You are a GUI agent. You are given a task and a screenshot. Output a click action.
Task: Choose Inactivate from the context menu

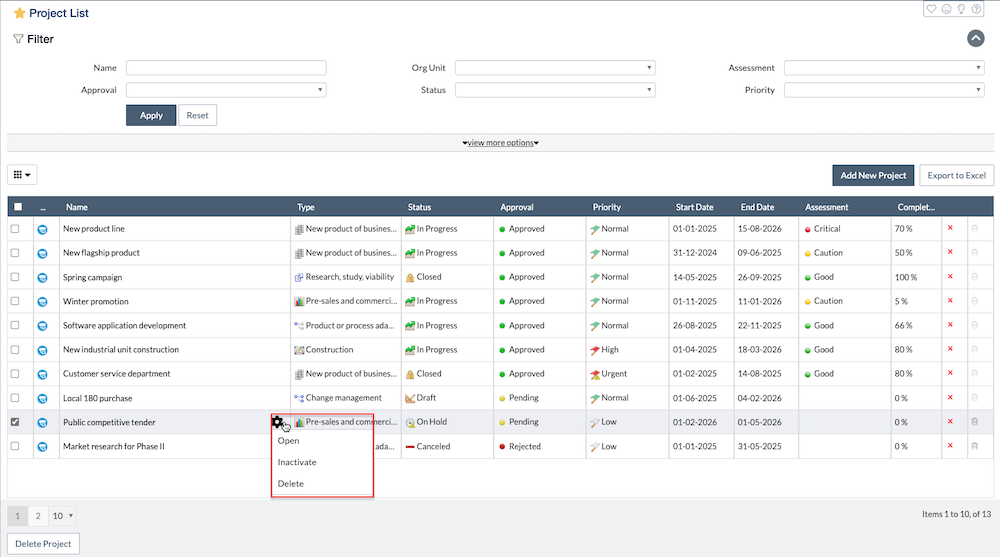click(x=297, y=462)
